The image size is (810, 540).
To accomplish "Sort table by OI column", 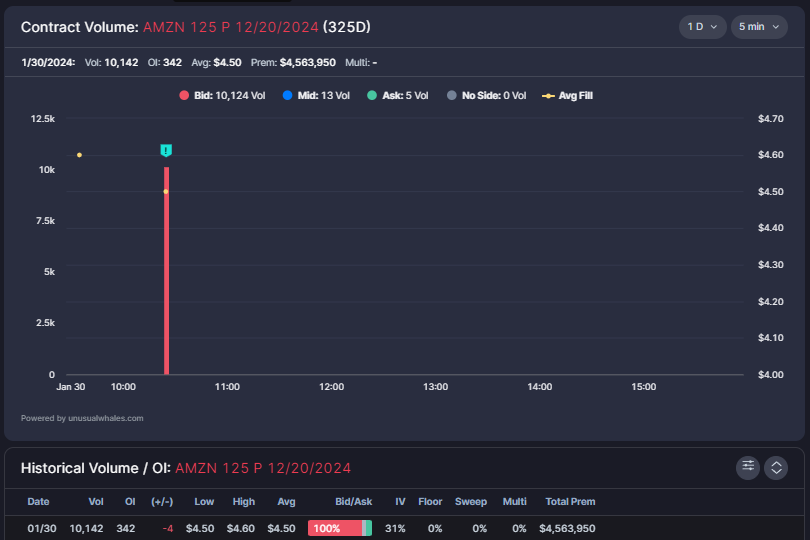I will click(x=130, y=502).
